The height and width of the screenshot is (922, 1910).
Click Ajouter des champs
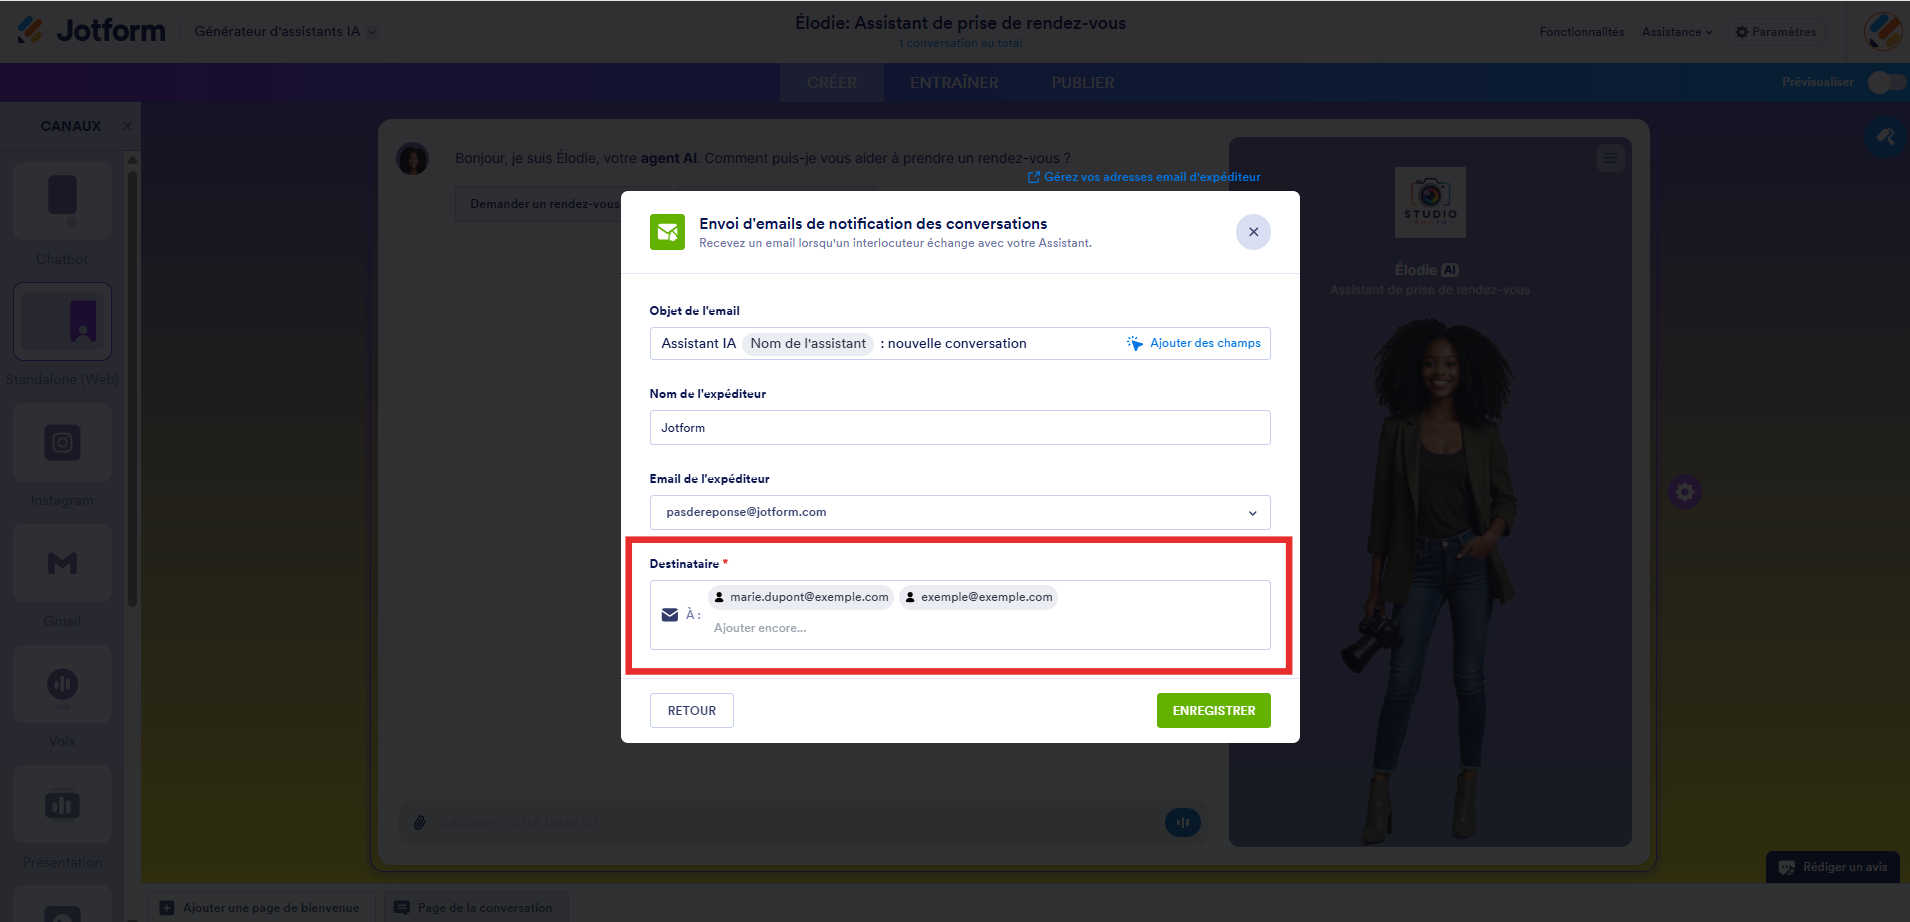(x=1193, y=343)
